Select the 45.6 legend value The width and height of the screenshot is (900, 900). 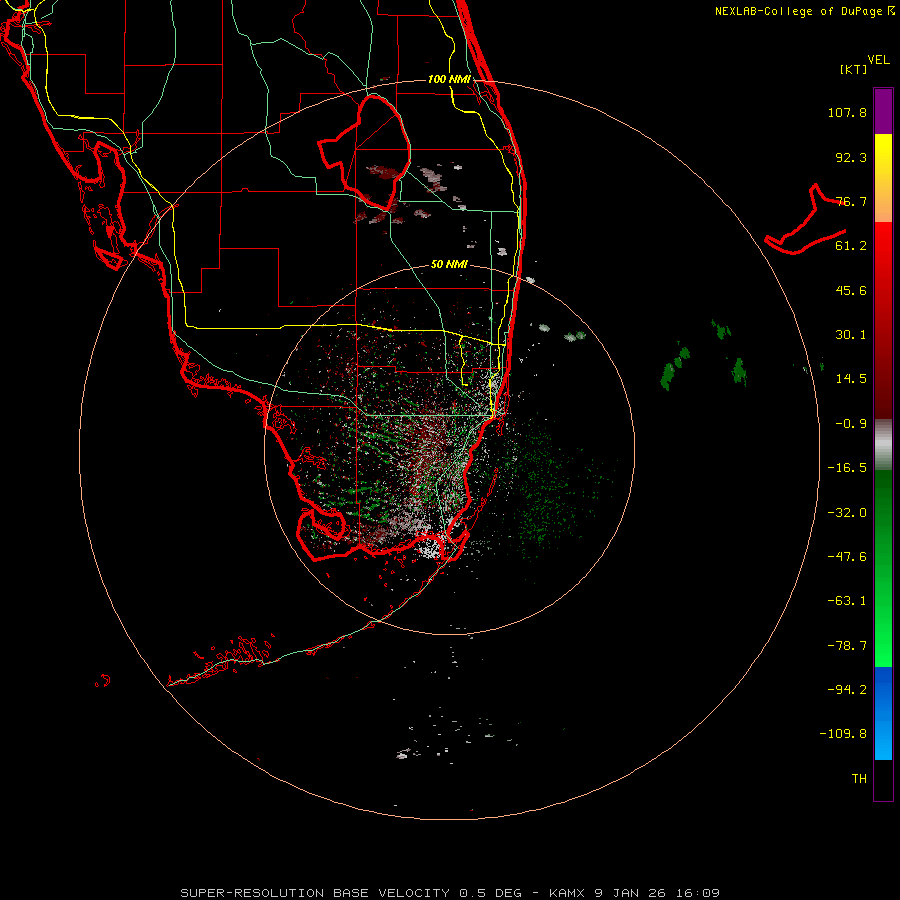851,290
